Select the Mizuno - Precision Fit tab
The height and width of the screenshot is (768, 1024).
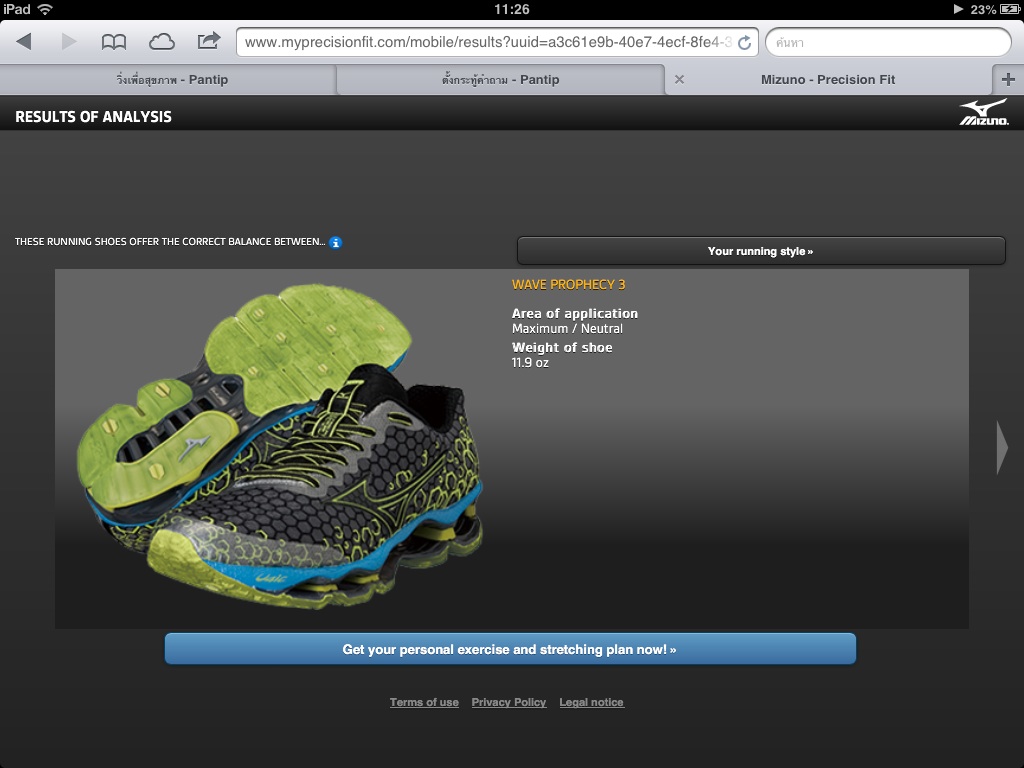(827, 80)
